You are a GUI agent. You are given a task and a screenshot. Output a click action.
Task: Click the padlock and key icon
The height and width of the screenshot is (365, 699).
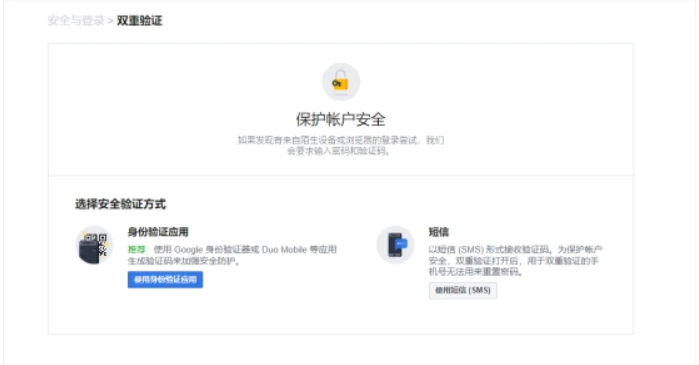pos(341,82)
